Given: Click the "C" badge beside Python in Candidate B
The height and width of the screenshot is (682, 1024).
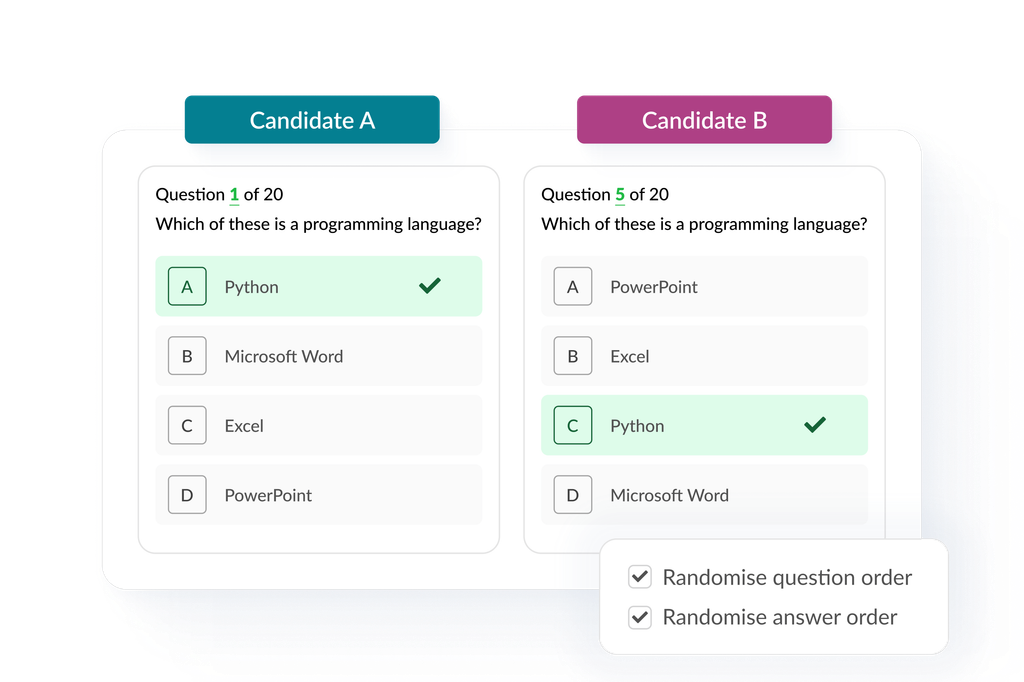Looking at the screenshot, I should [x=573, y=425].
